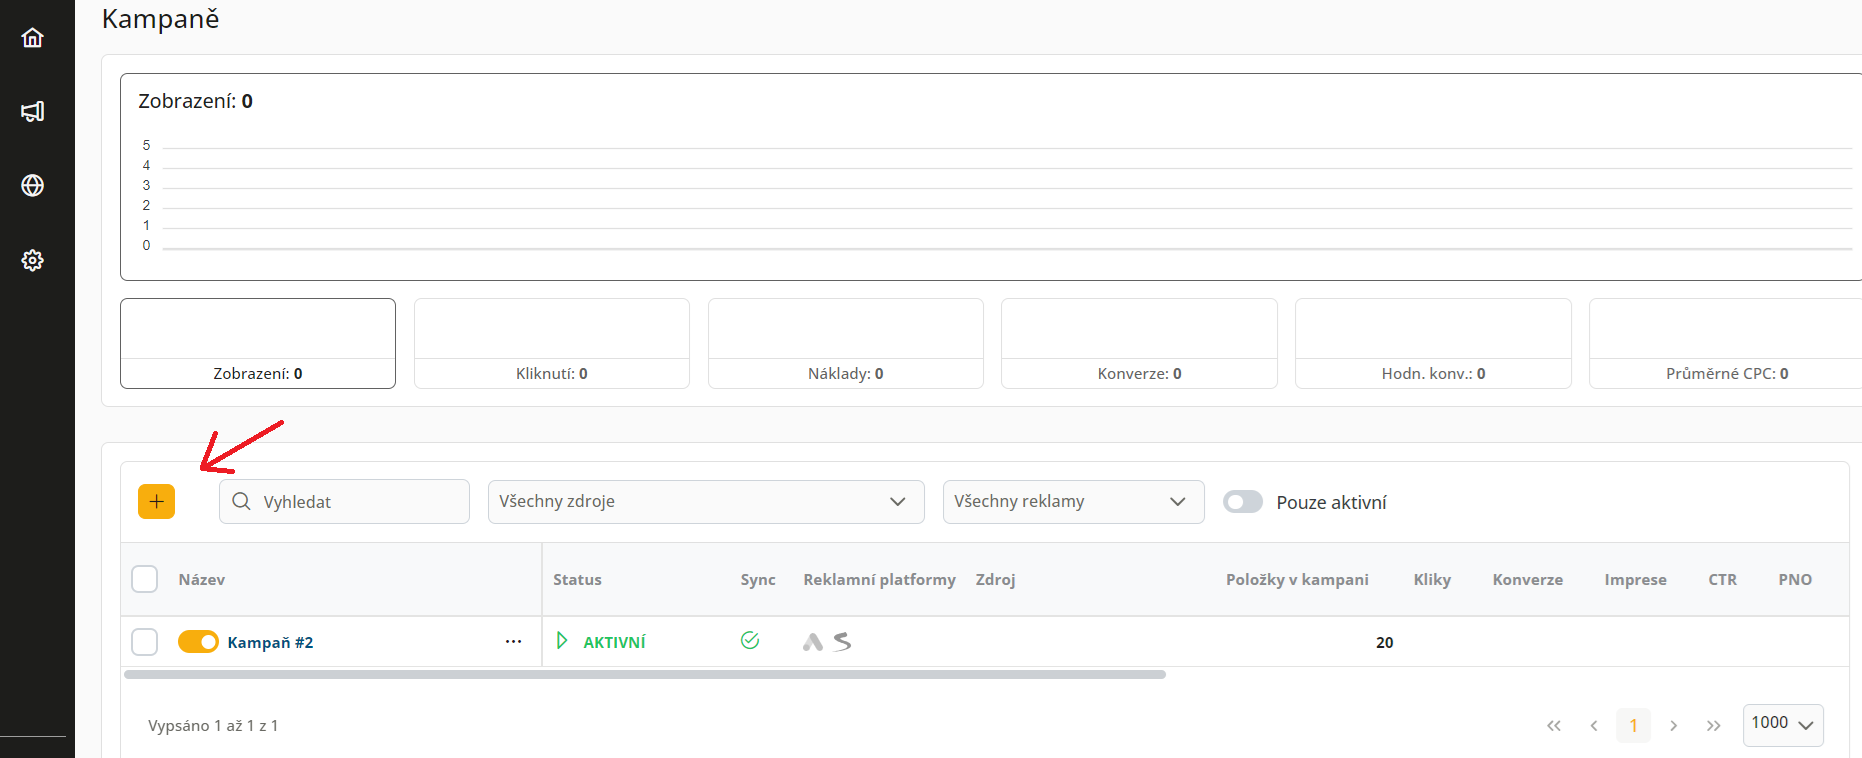This screenshot has height=758, width=1862.
Task: Open the home icon in sidebar
Action: tap(33, 38)
